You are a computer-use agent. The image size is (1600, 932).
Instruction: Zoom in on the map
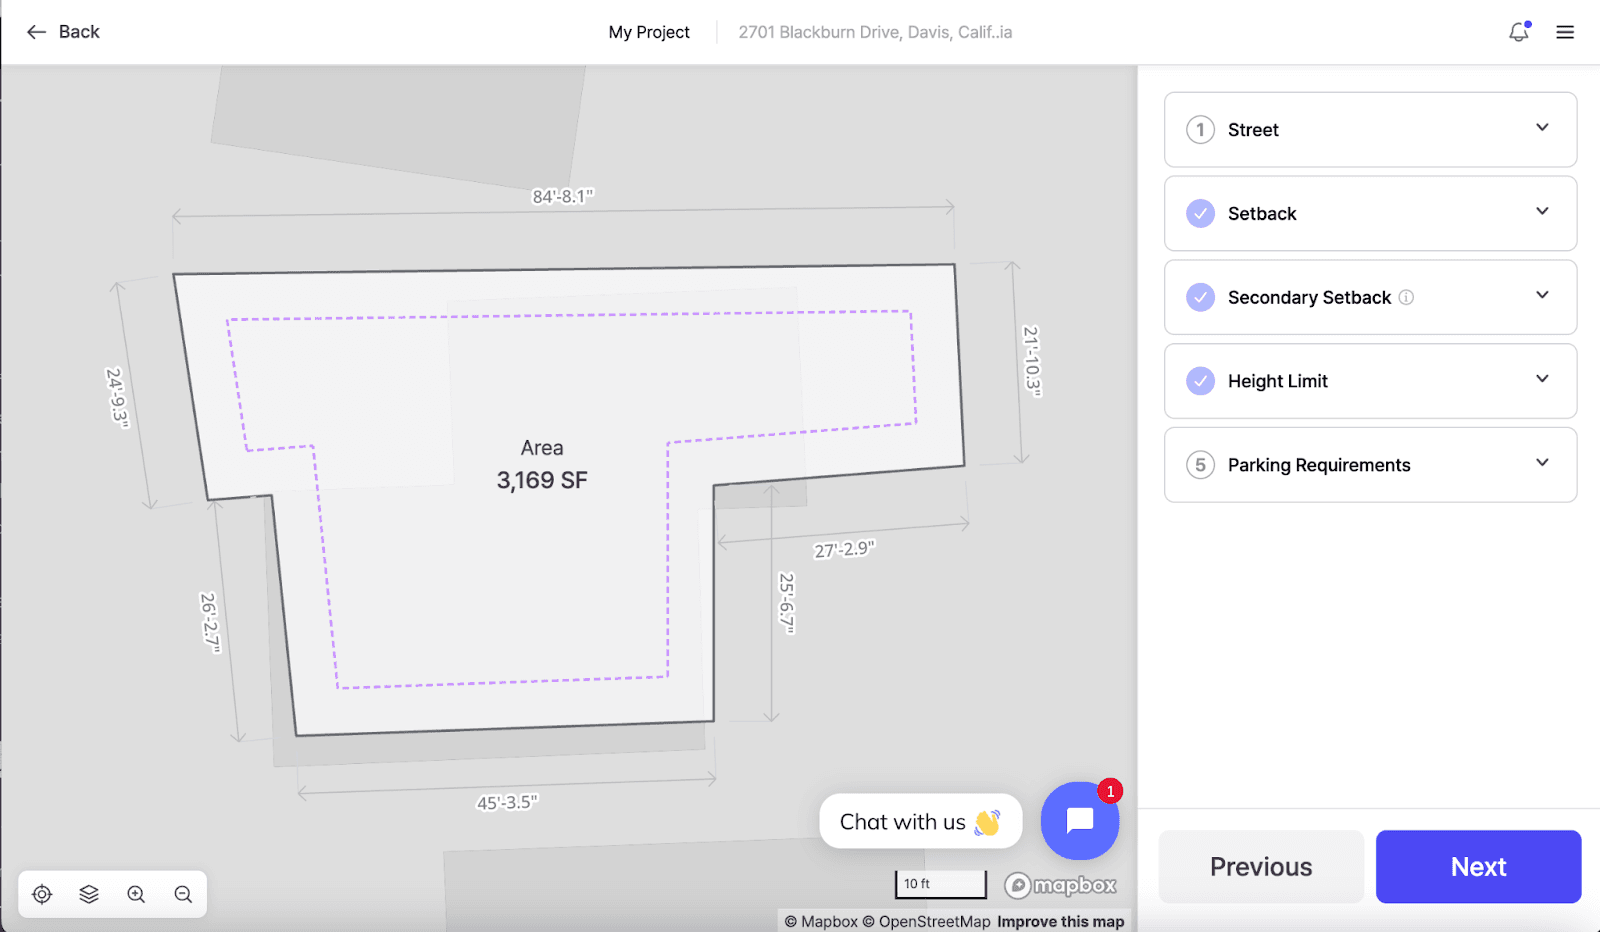point(136,894)
